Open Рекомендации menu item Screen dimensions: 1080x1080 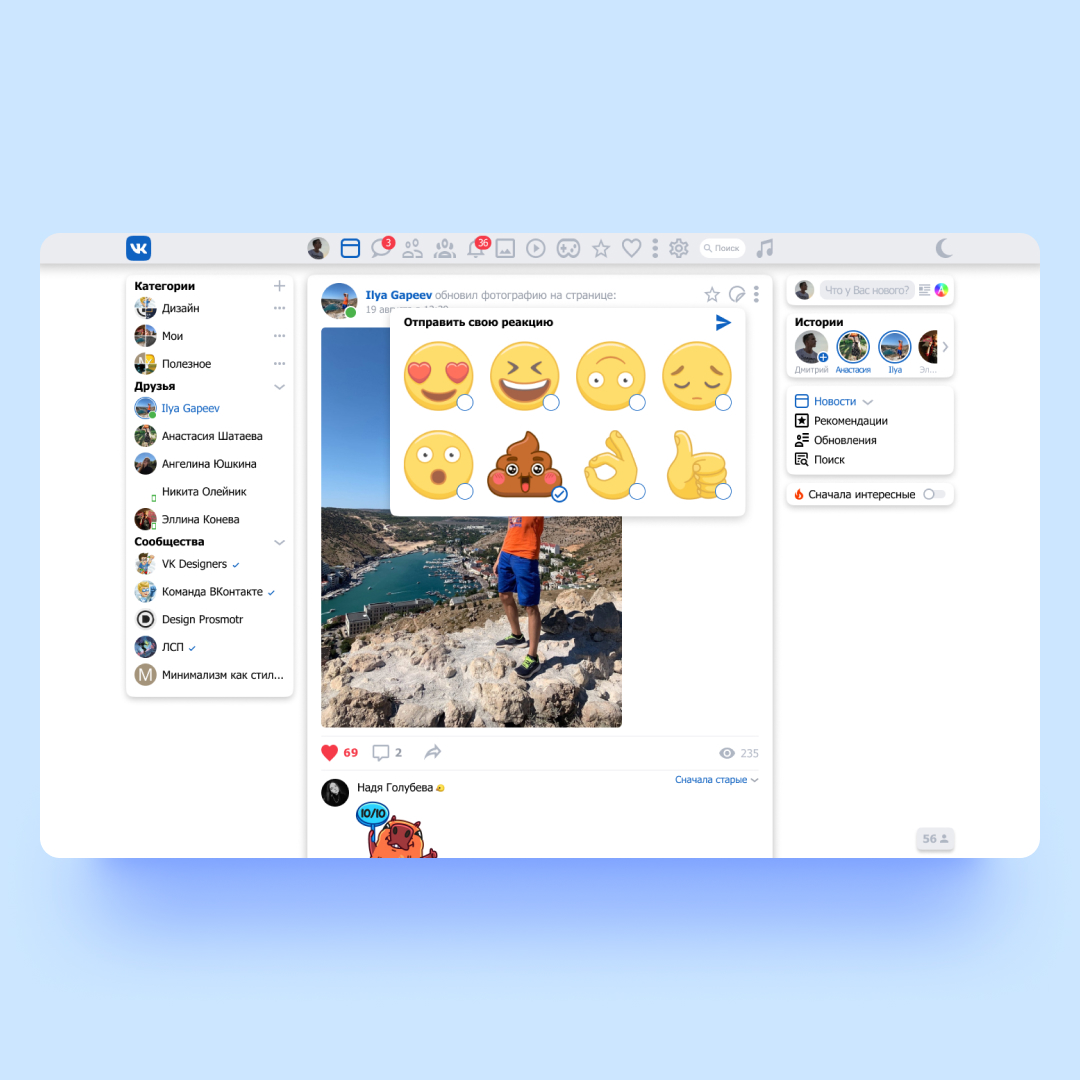[841, 421]
